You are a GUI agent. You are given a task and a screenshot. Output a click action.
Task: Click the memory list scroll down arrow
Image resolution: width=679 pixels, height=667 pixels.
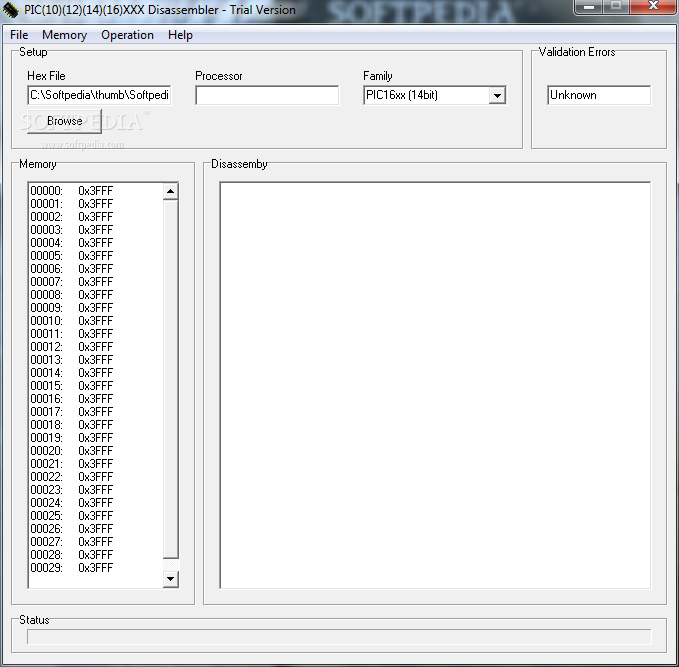click(171, 579)
